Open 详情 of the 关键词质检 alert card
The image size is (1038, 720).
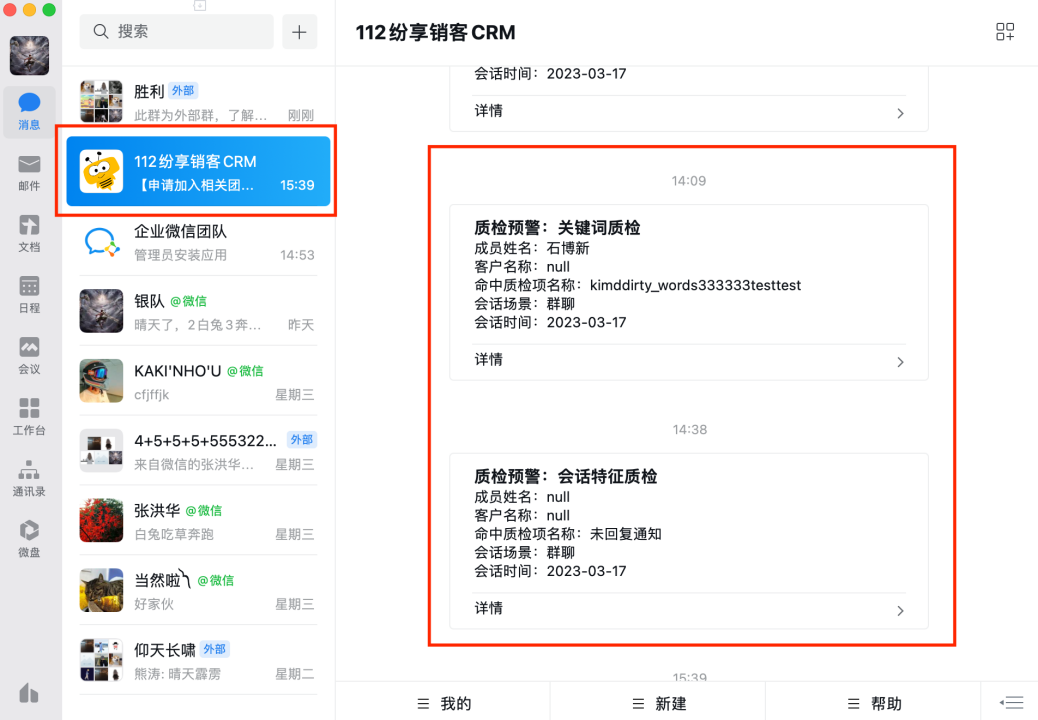pyautogui.click(x=688, y=361)
